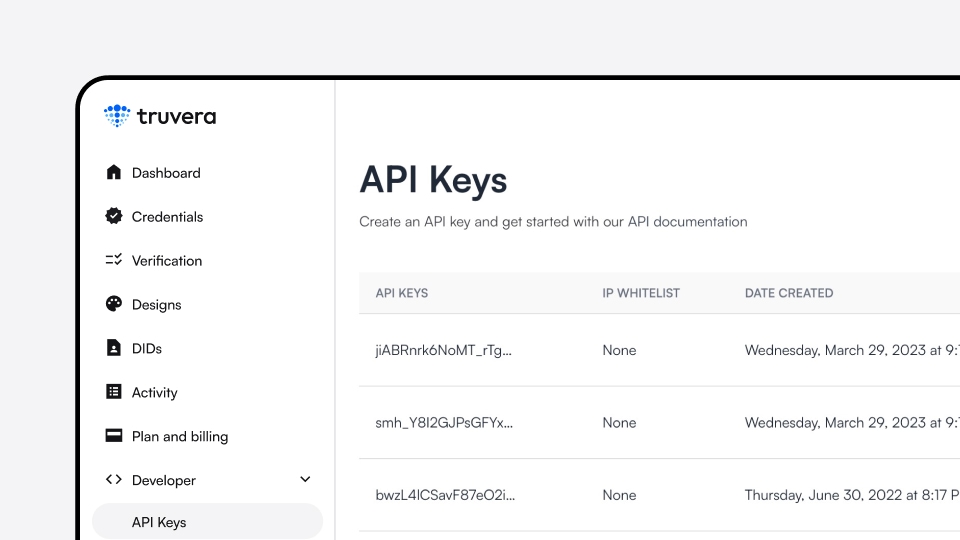Image resolution: width=960 pixels, height=540 pixels.
Task: Select the API key starting with bwzL4ICSavF87eO2i
Action: (445, 495)
